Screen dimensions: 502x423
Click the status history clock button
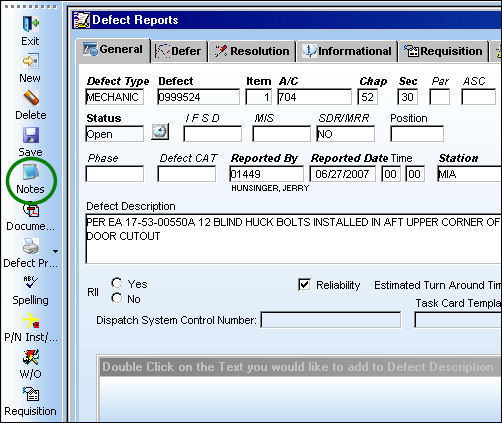tap(160, 132)
